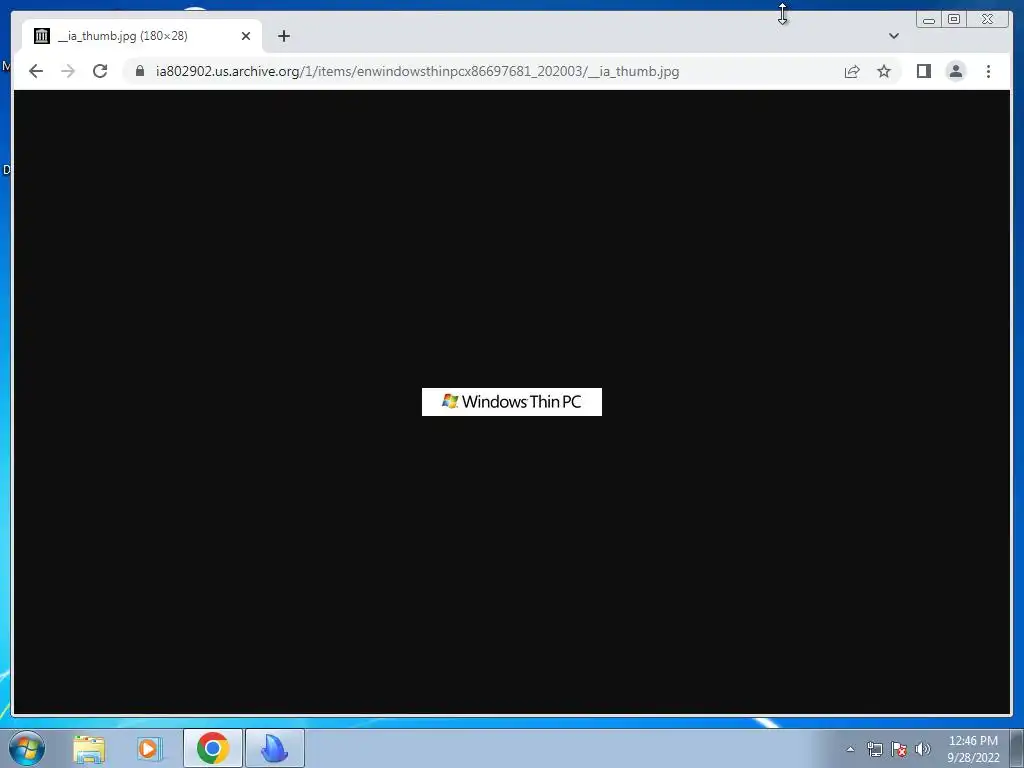The height and width of the screenshot is (768, 1024).
Task: Click the forward navigation arrow
Action: [x=68, y=71]
